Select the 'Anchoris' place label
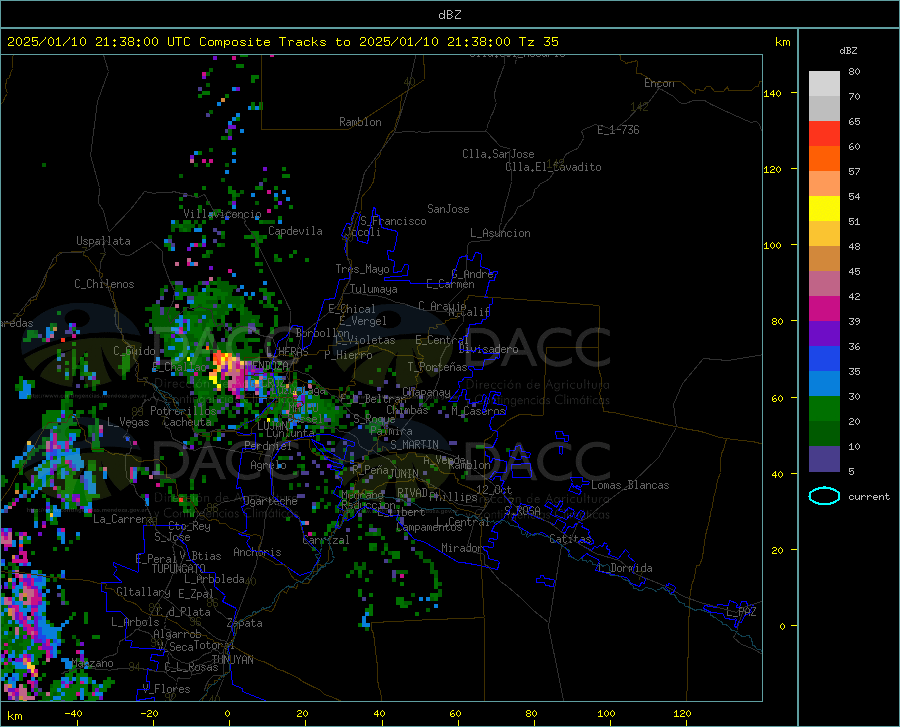This screenshot has width=900, height=727. [x=257, y=552]
